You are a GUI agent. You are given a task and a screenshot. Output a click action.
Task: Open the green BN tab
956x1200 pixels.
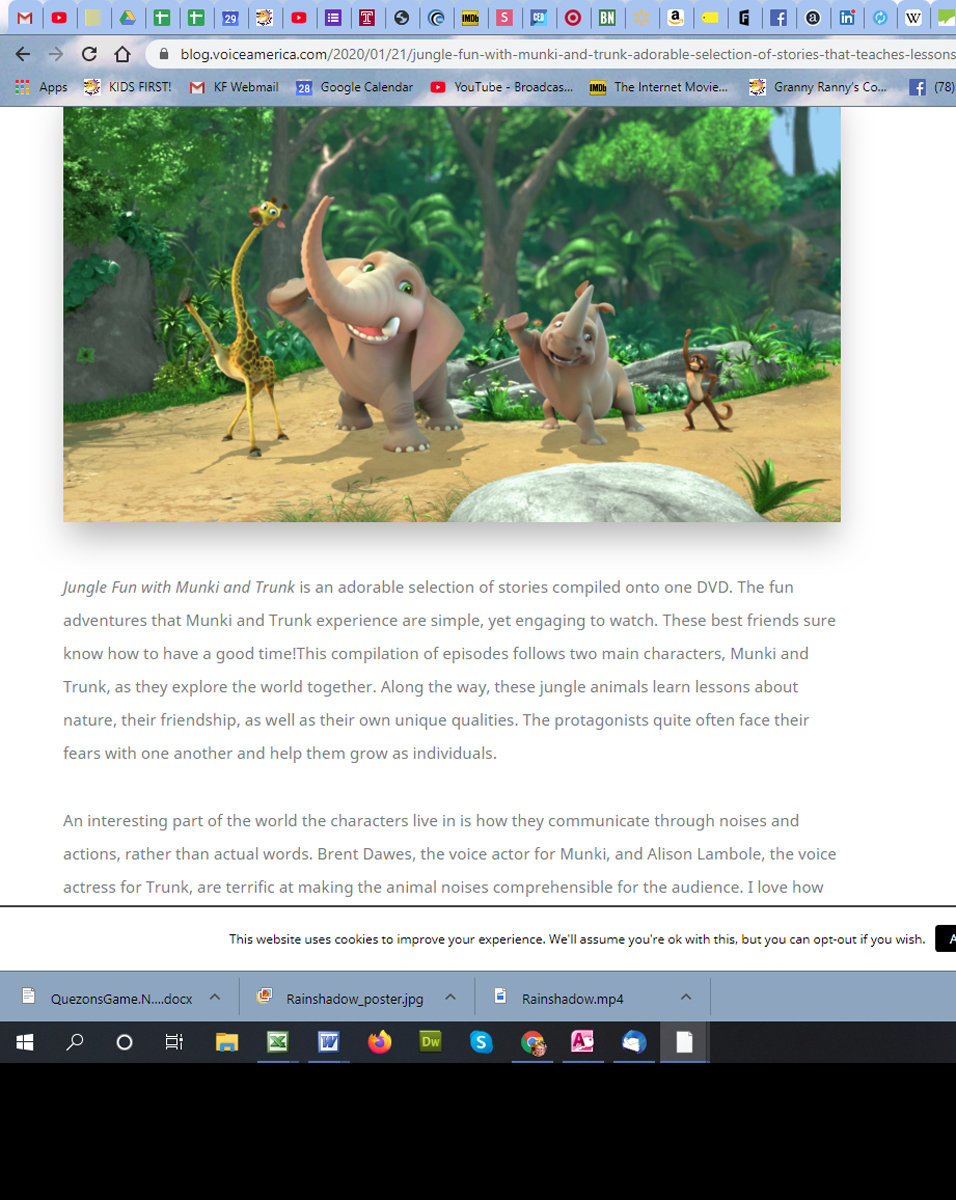[606, 17]
